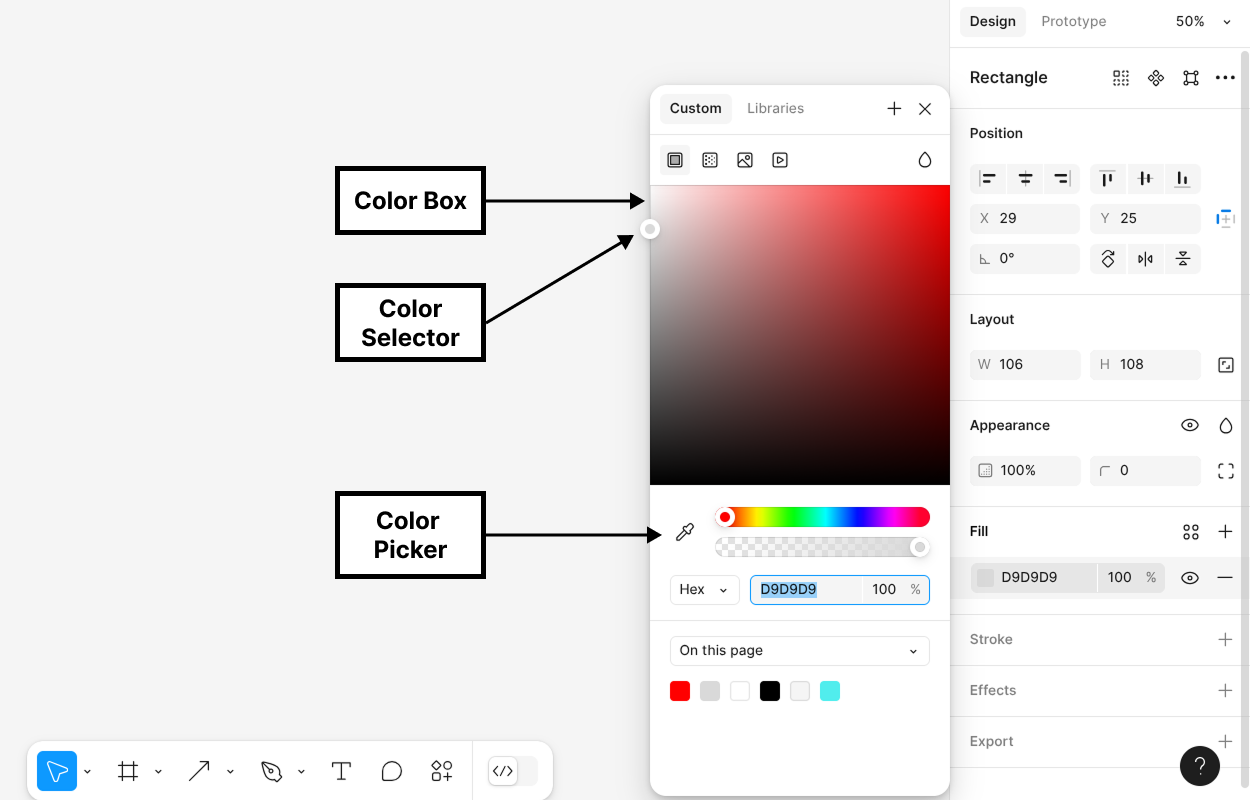The image size is (1250, 800).
Task: Toggle Dev Mode switch in toolbar
Action: pyautogui.click(x=512, y=771)
